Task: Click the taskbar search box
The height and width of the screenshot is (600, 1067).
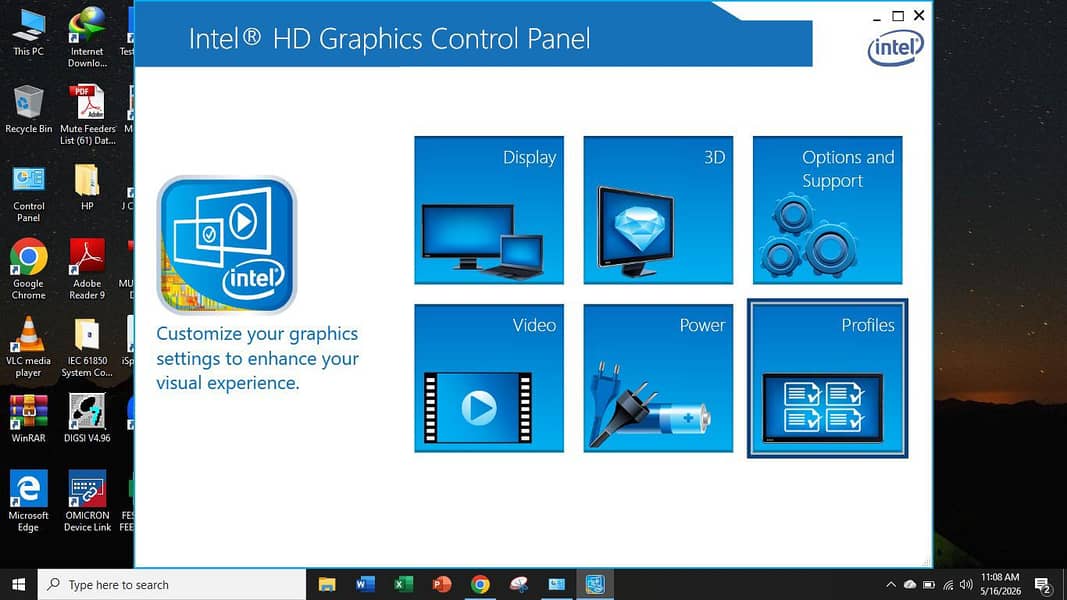Action: pos(171,584)
